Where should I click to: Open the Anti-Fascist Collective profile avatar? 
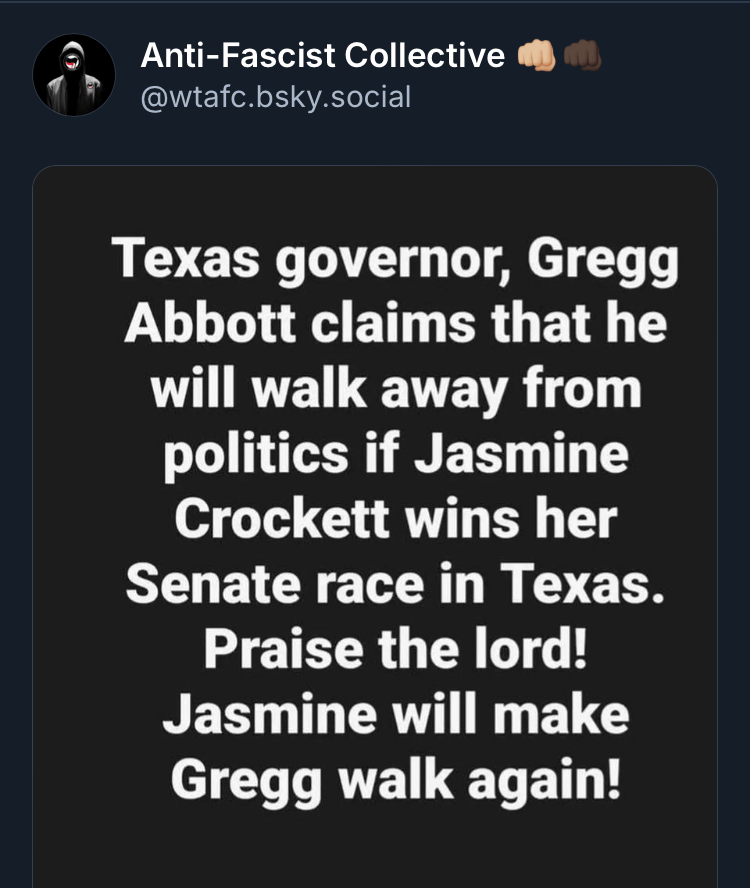coord(74,75)
